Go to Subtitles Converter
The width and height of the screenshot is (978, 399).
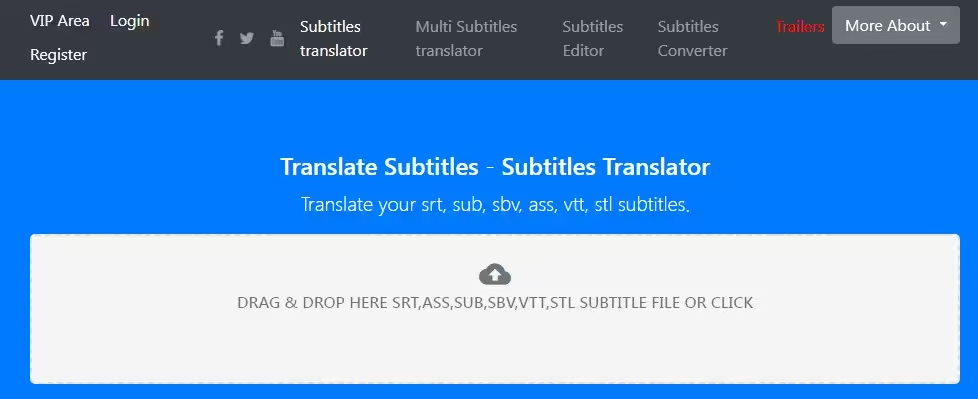click(x=692, y=39)
